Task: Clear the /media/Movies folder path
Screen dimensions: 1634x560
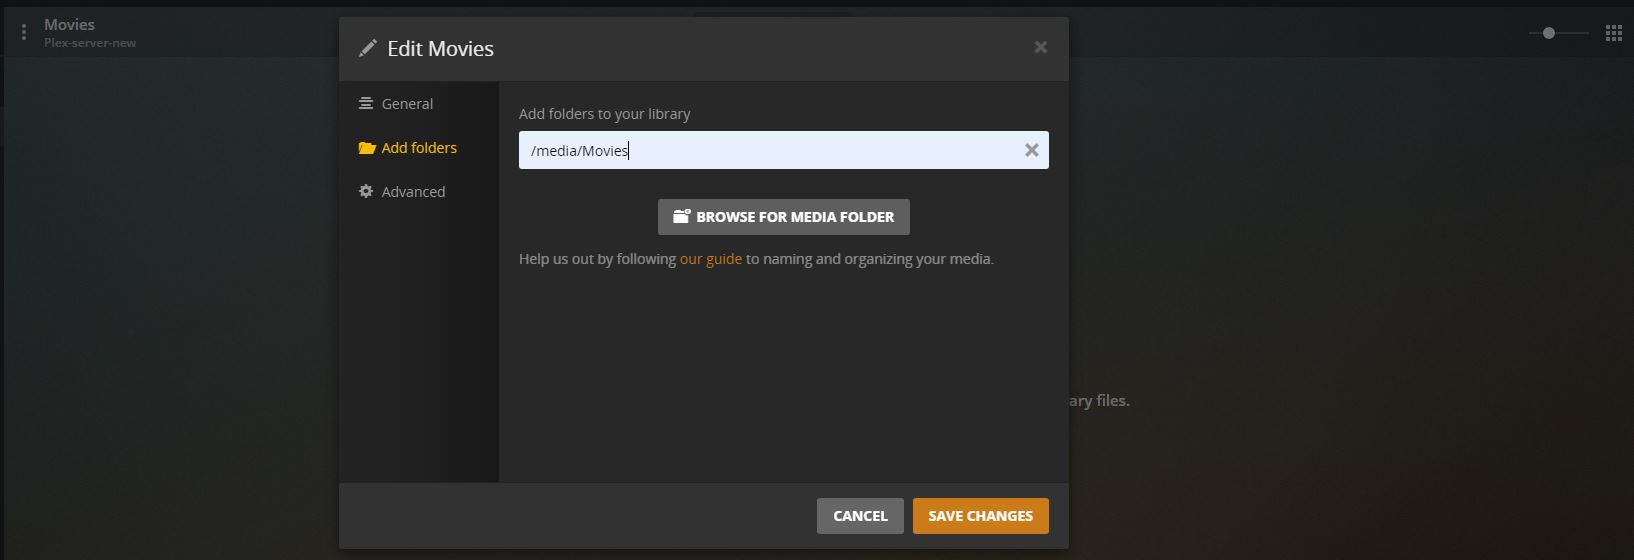Action: click(x=1031, y=150)
